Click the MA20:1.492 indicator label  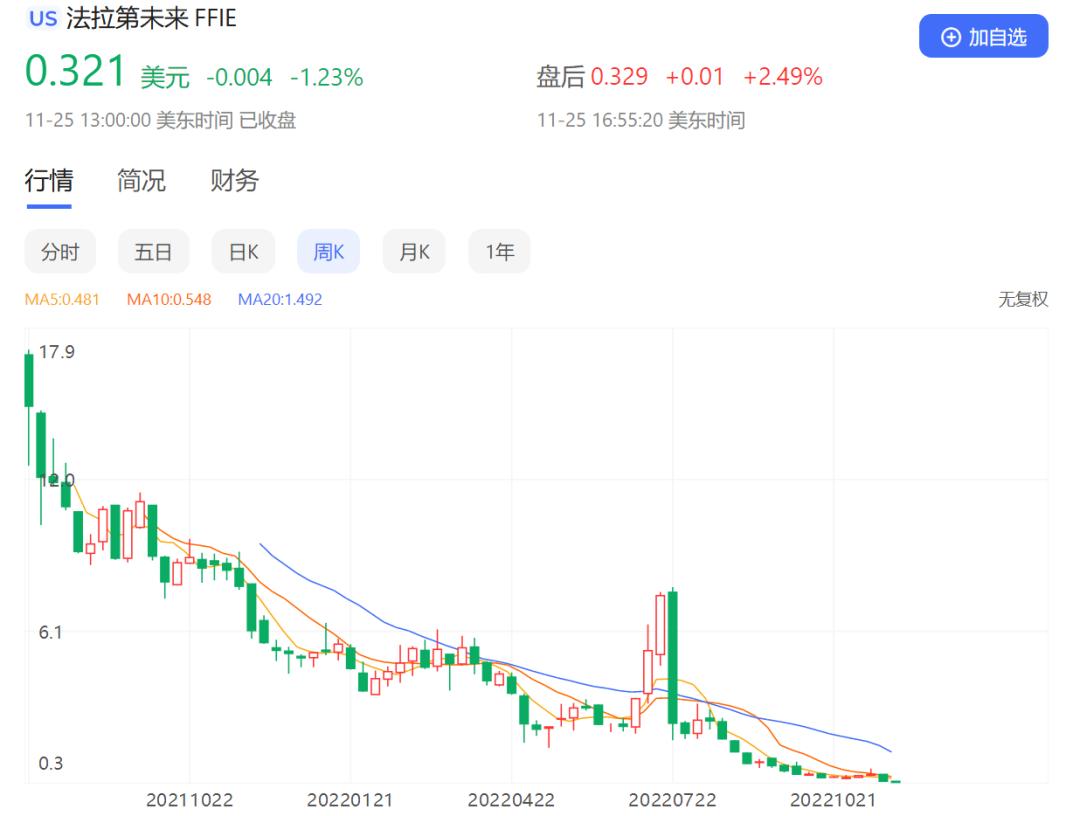coord(280,300)
